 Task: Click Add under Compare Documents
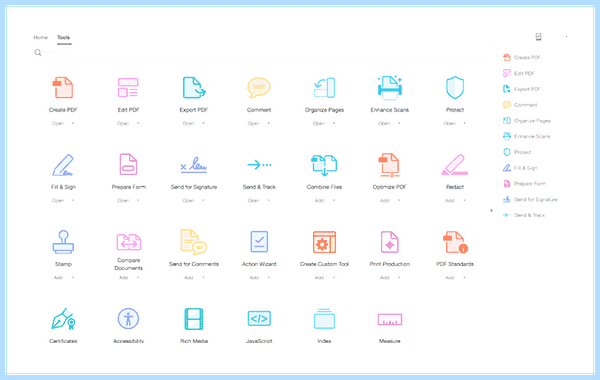pyautogui.click(x=123, y=277)
